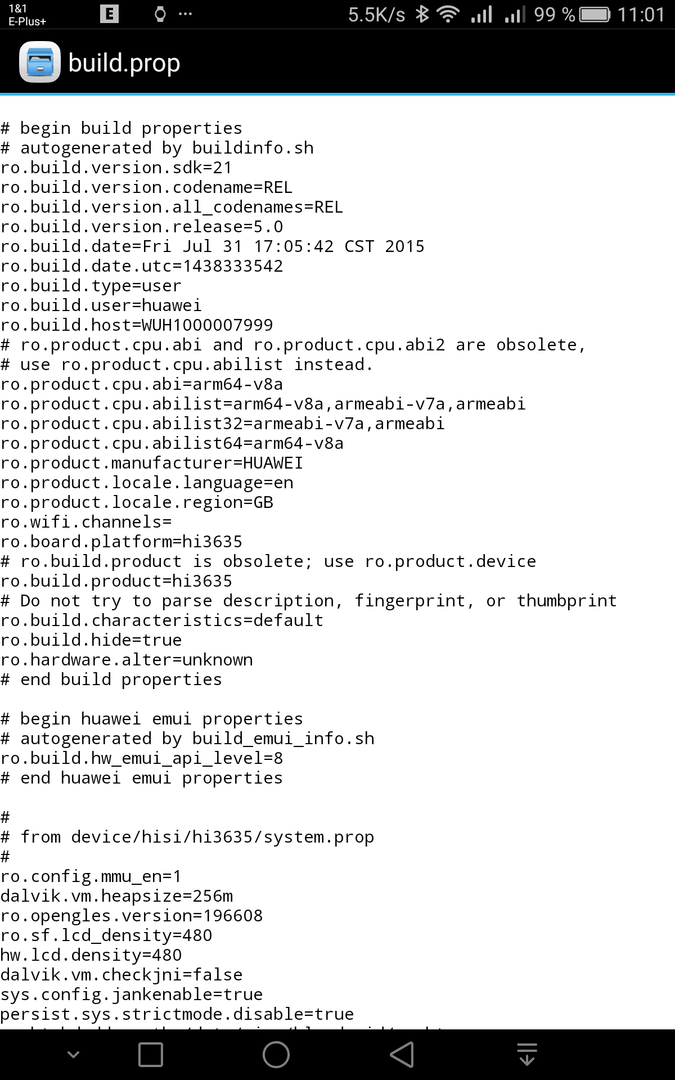
Task: Tap the Bluetooth status icon
Action: pos(422,14)
